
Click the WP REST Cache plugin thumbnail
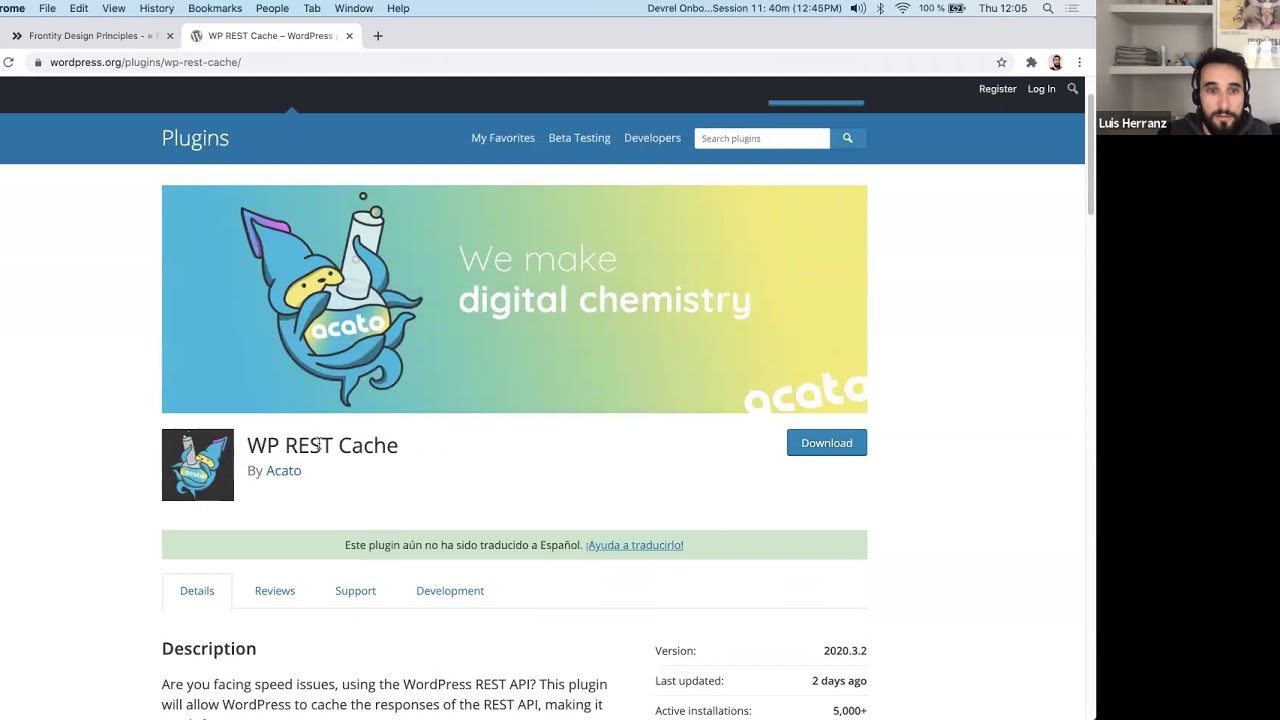[198, 465]
